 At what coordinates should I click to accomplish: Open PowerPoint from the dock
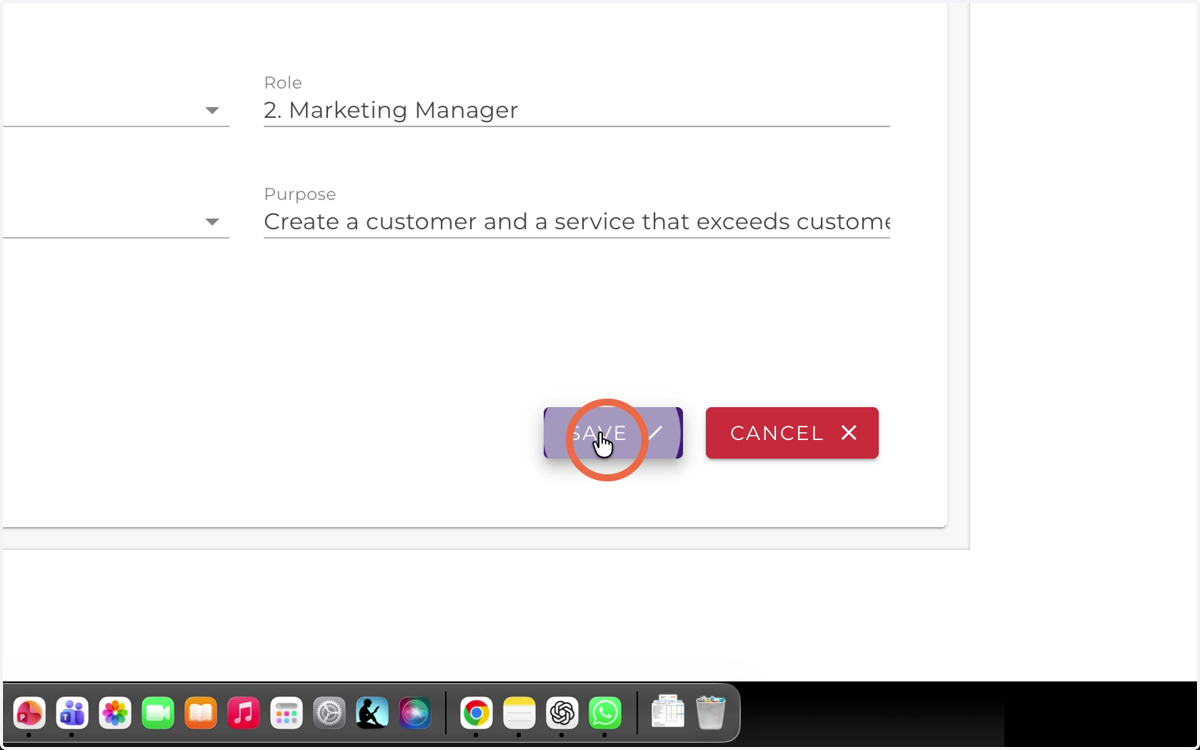29,713
